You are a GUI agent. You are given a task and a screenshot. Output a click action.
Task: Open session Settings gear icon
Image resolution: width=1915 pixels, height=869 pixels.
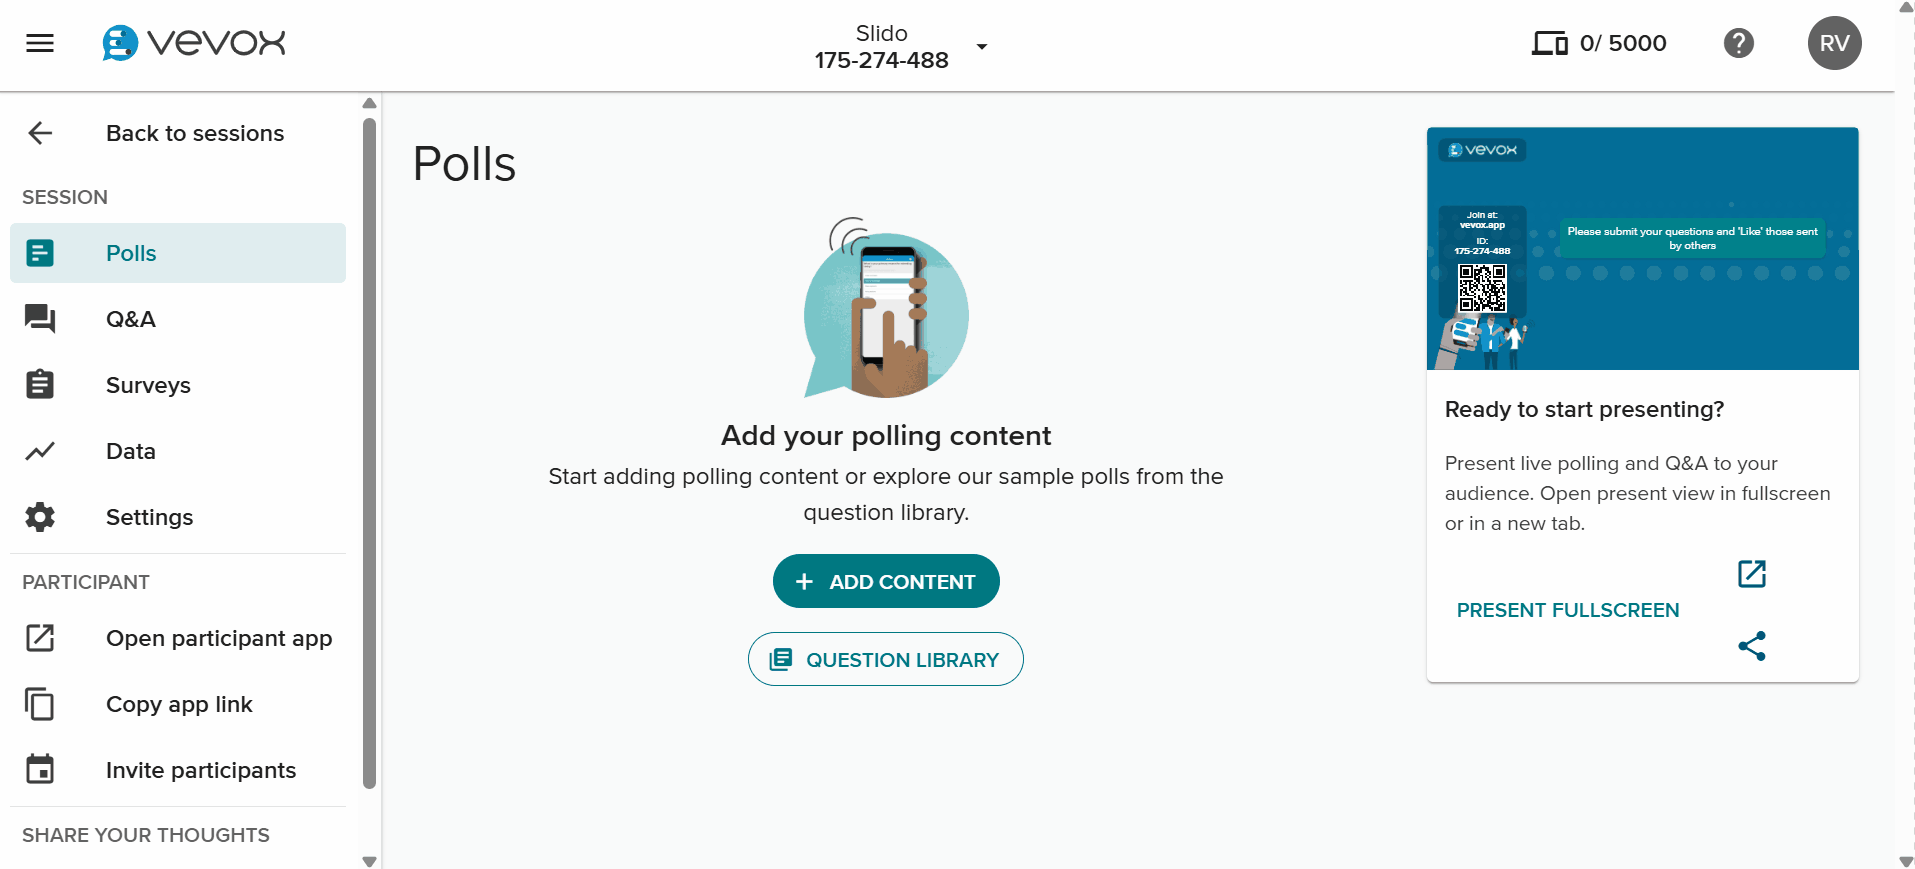(40, 517)
